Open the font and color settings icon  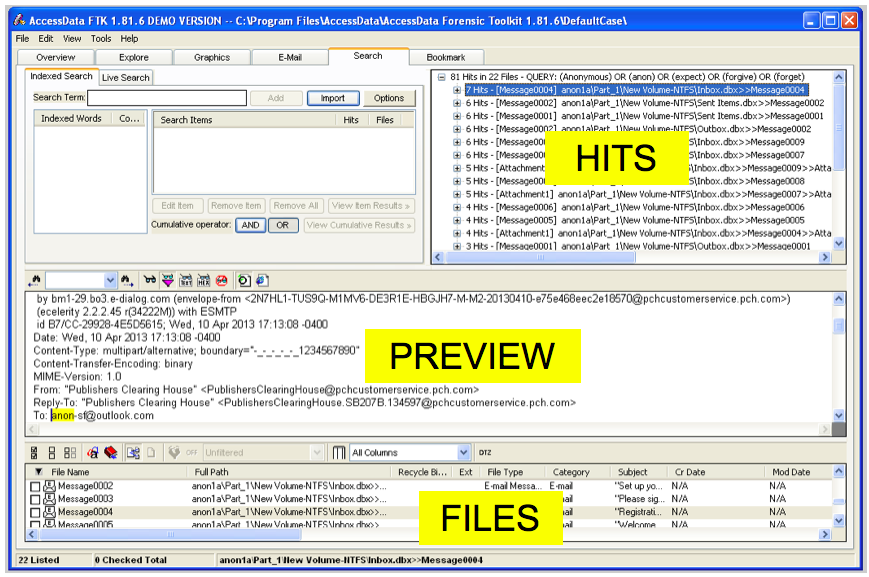click(x=93, y=453)
